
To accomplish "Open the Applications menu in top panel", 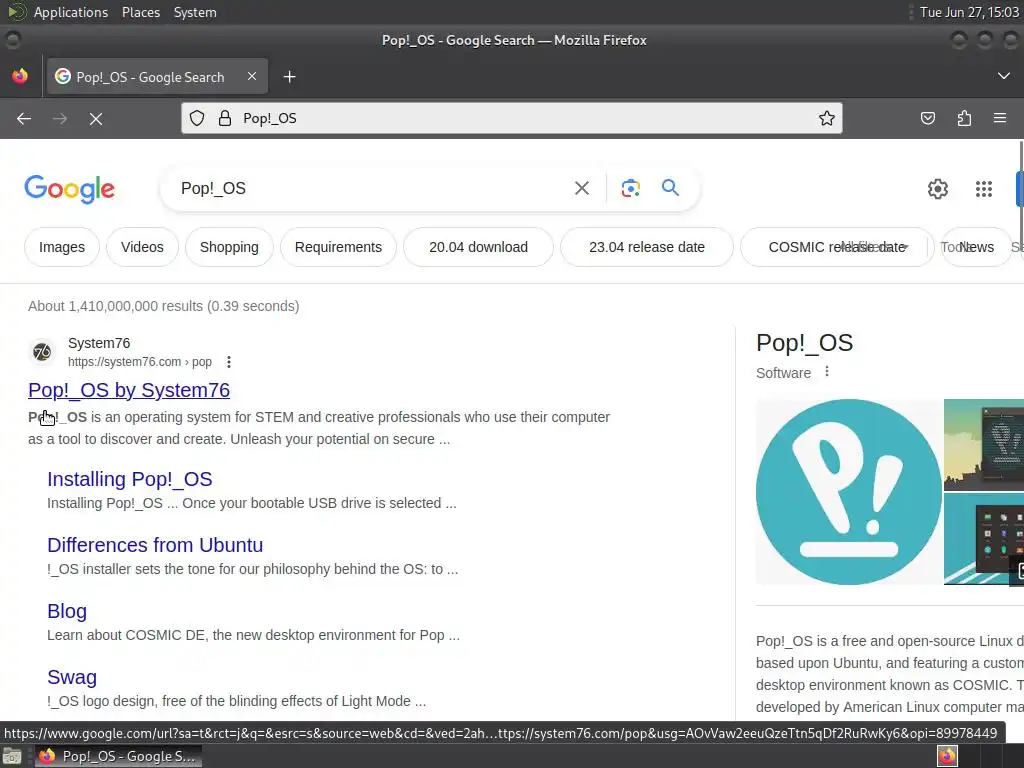I will pyautogui.click(x=71, y=12).
